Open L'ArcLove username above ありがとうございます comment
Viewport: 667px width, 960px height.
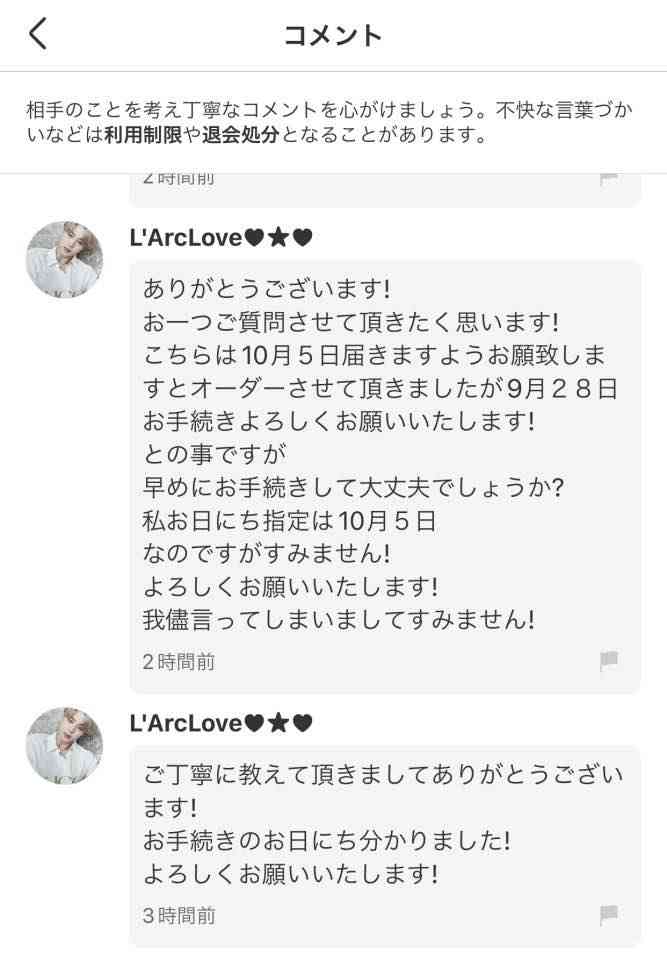tap(186, 238)
